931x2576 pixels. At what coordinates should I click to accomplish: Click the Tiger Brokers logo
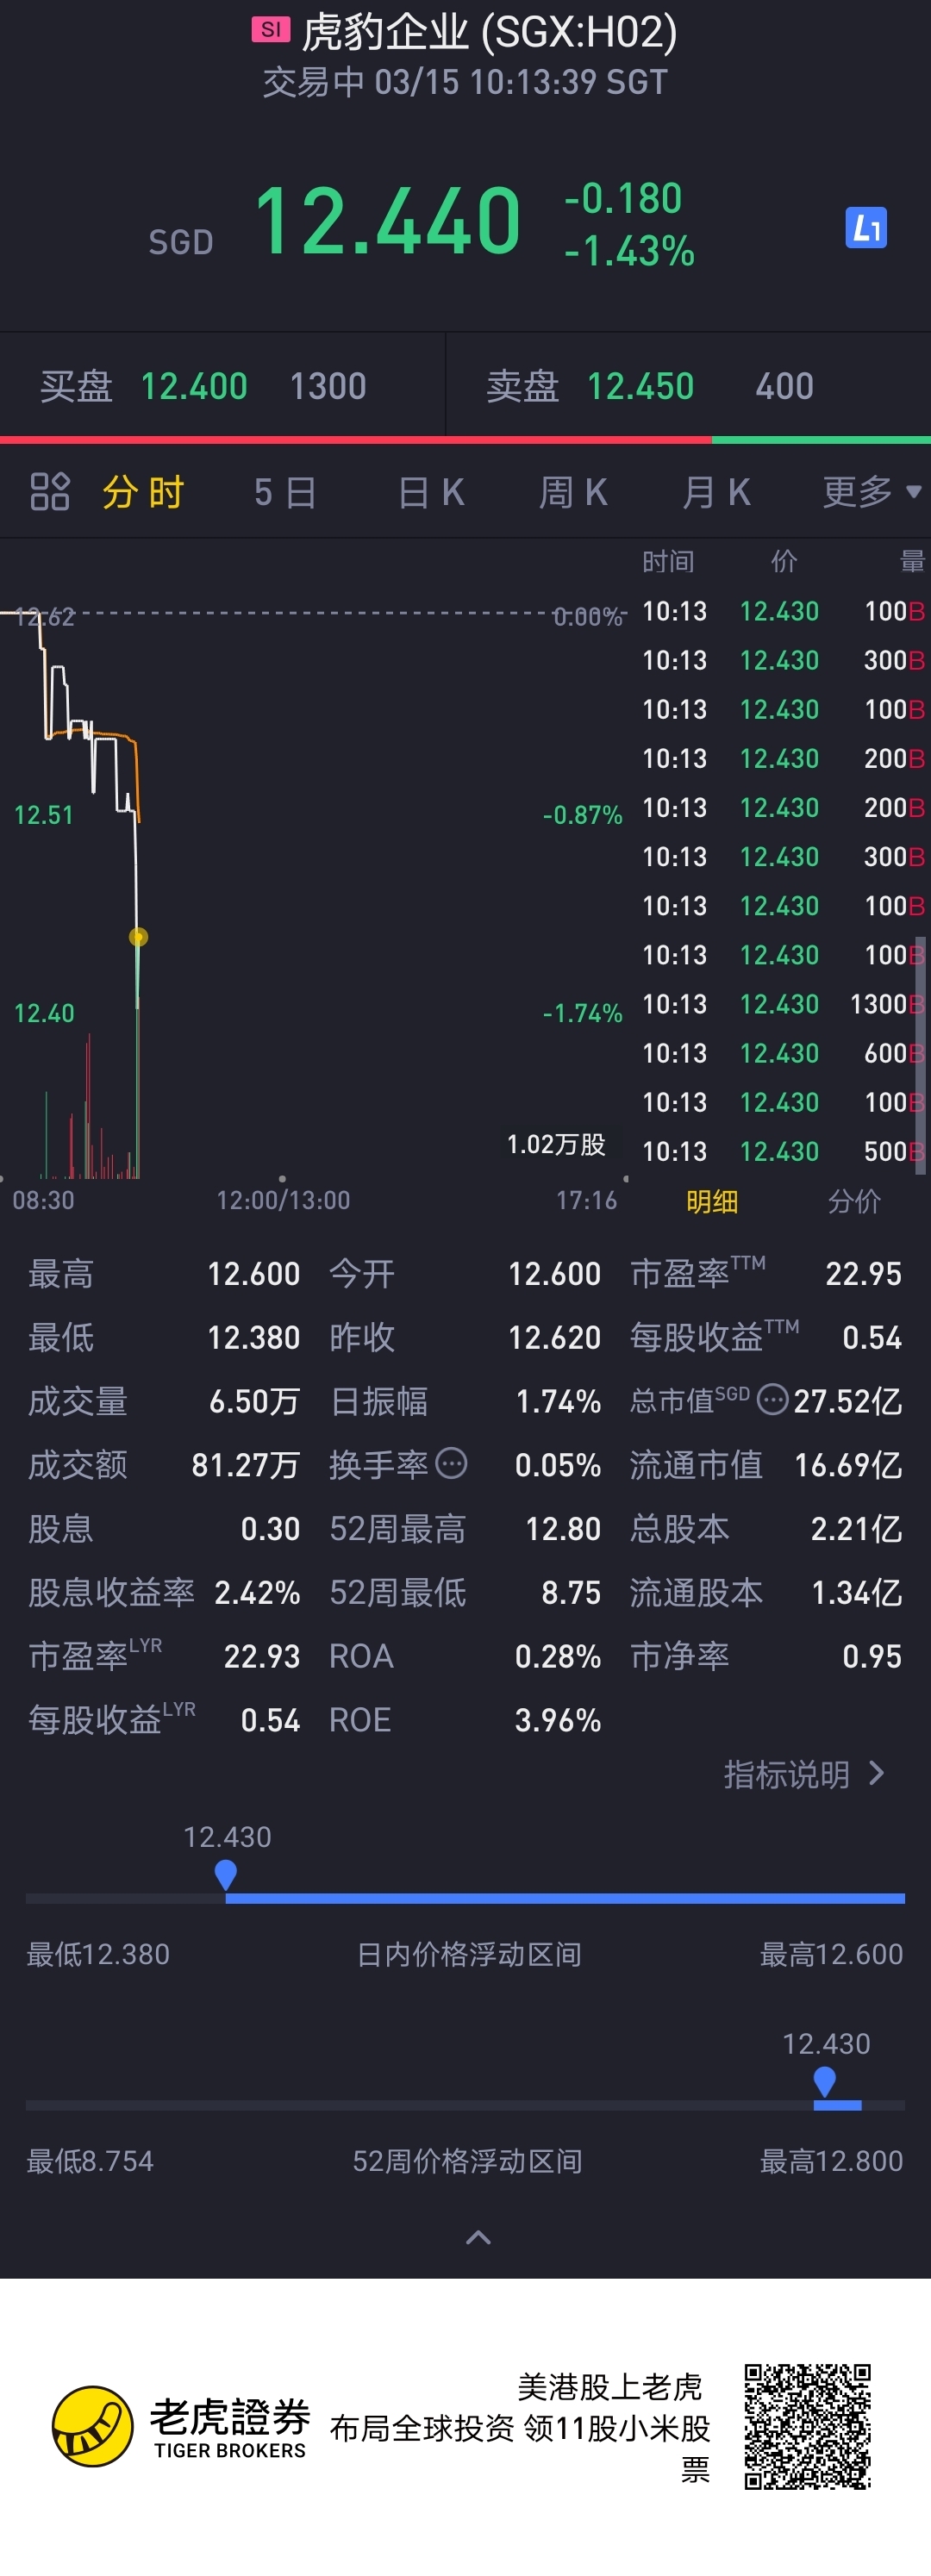click(93, 2426)
